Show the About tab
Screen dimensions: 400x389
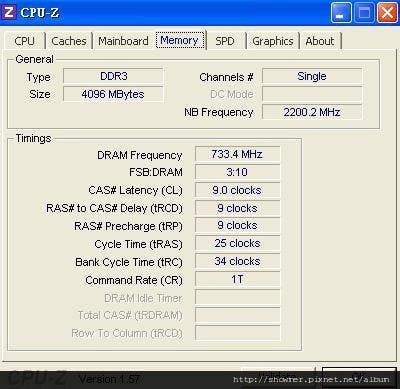[x=320, y=41]
